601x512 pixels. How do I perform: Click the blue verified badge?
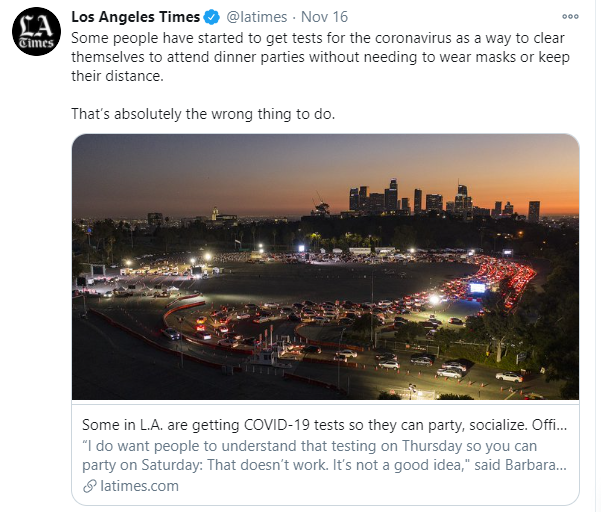click(x=213, y=17)
